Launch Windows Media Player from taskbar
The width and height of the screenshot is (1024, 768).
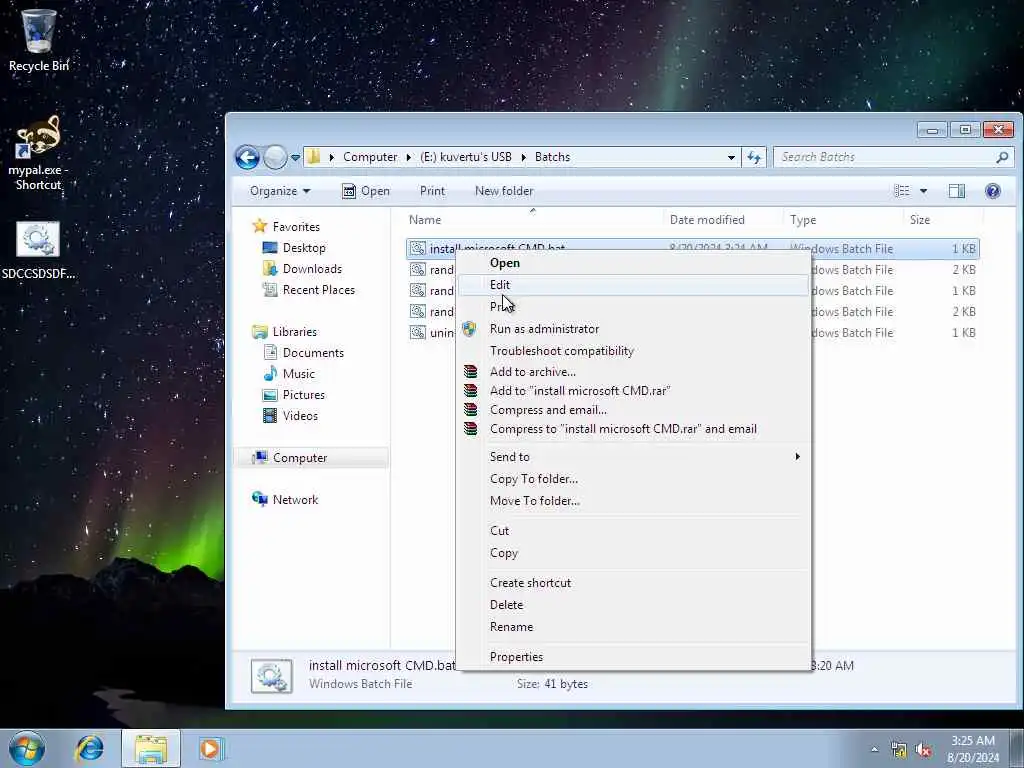coord(210,748)
